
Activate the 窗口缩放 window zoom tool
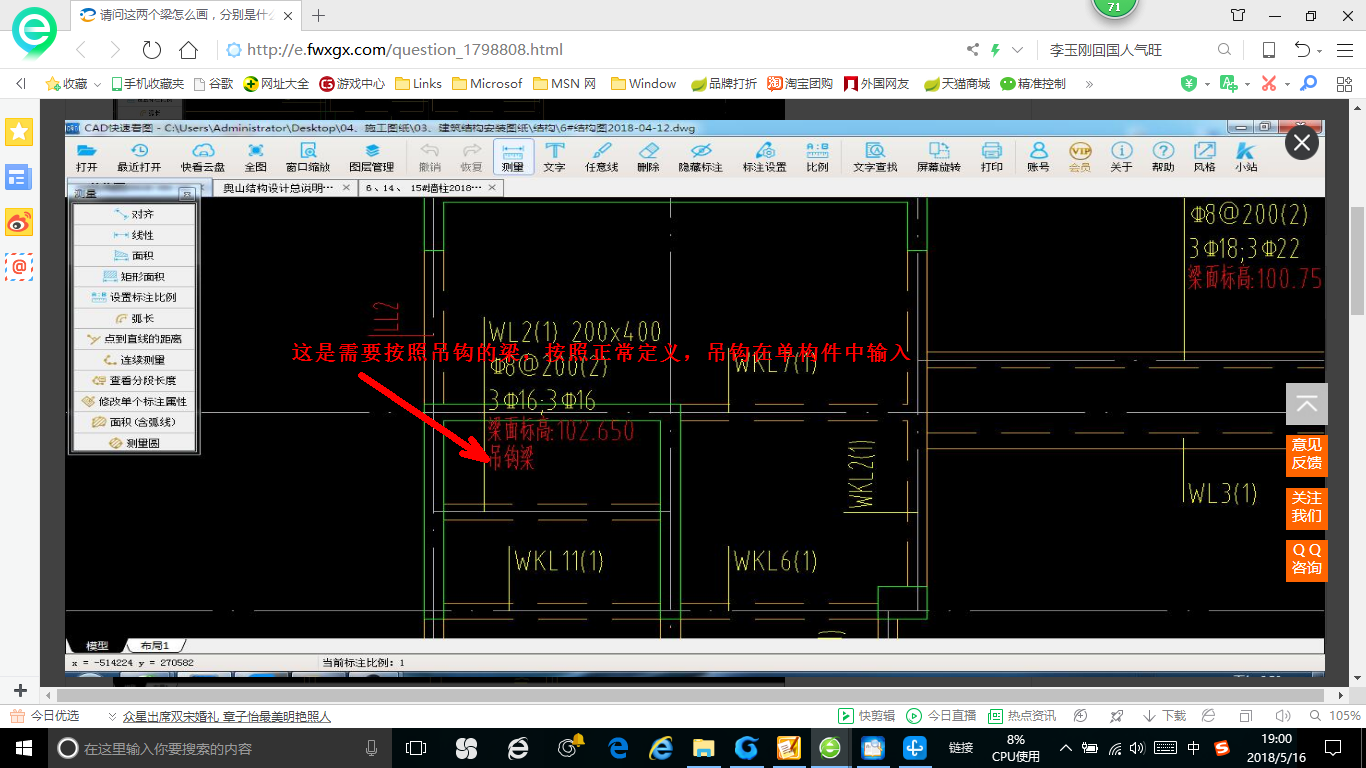point(308,157)
